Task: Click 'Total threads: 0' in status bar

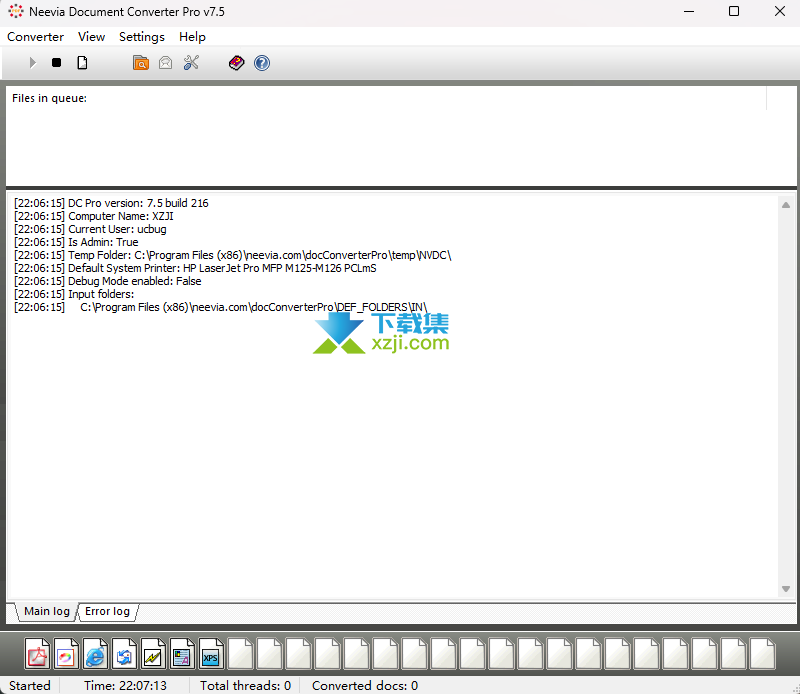Action: click(245, 685)
